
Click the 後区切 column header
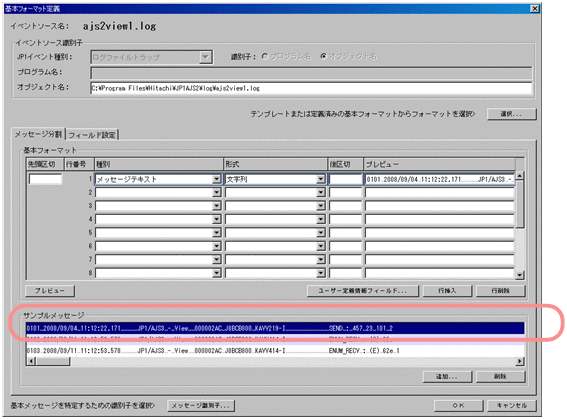click(345, 164)
